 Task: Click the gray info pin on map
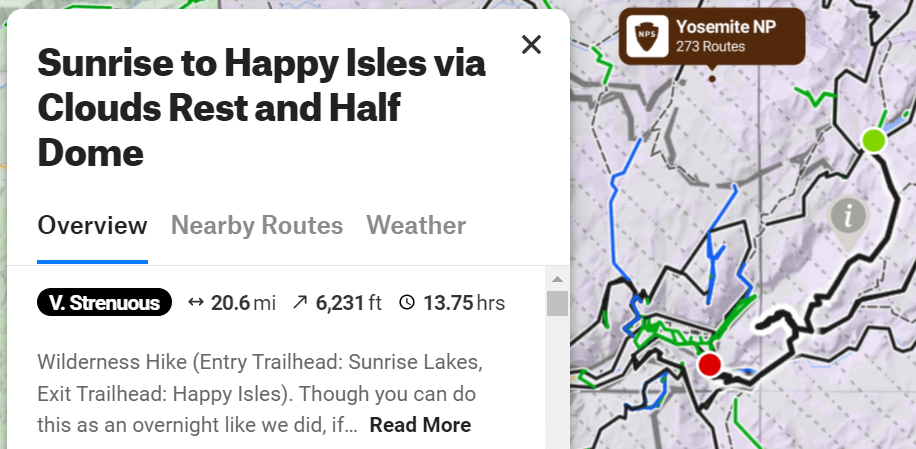(848, 216)
